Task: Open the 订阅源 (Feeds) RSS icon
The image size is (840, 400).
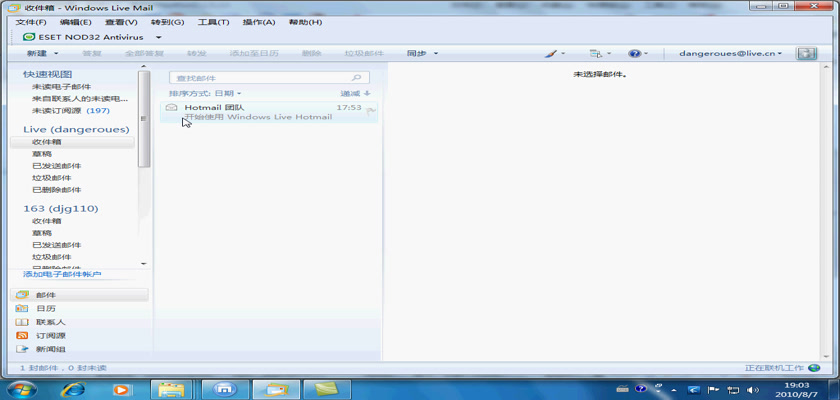Action: click(x=22, y=336)
